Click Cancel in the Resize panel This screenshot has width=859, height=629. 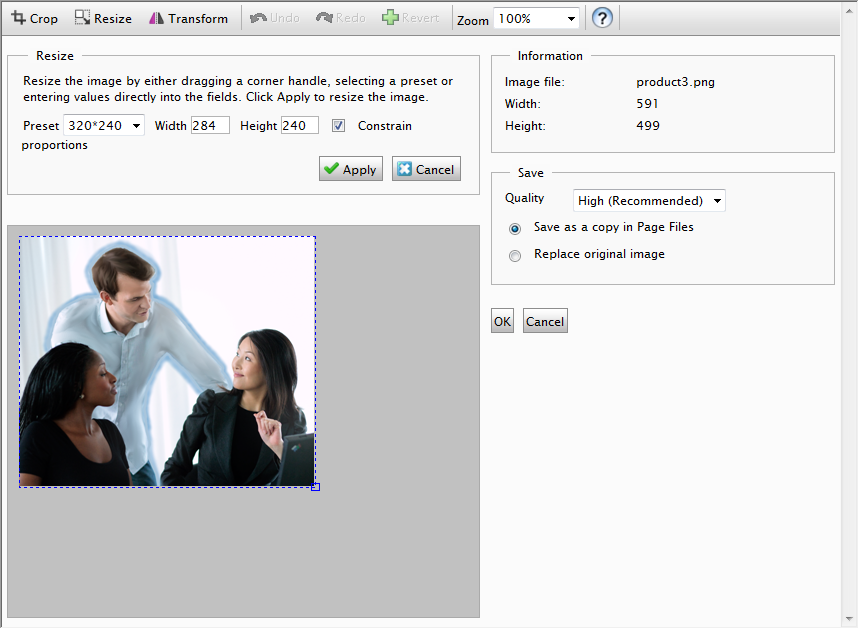[x=426, y=169]
